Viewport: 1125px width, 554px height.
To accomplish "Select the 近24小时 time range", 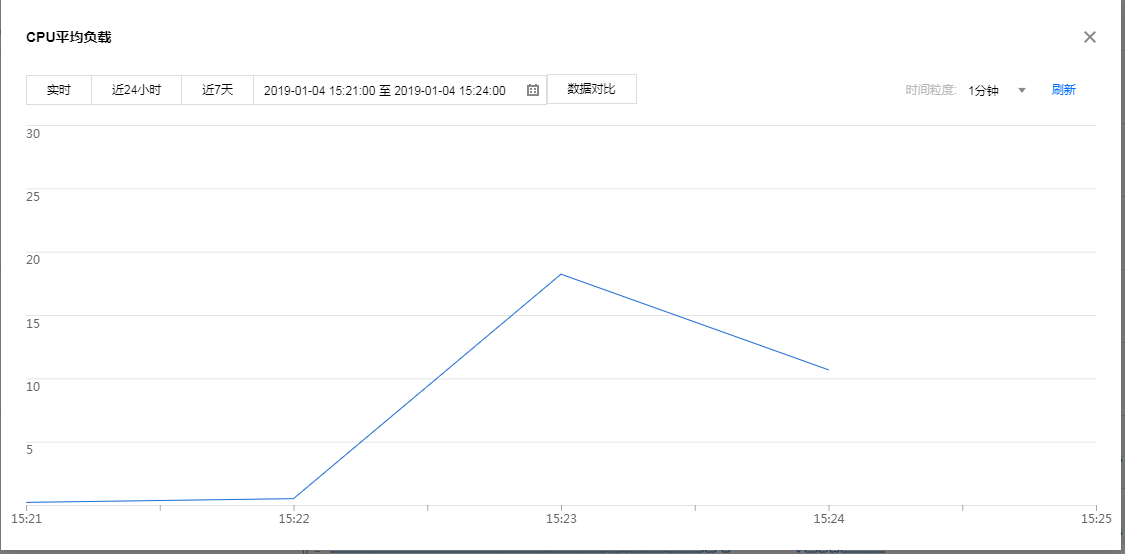I will pos(136,90).
